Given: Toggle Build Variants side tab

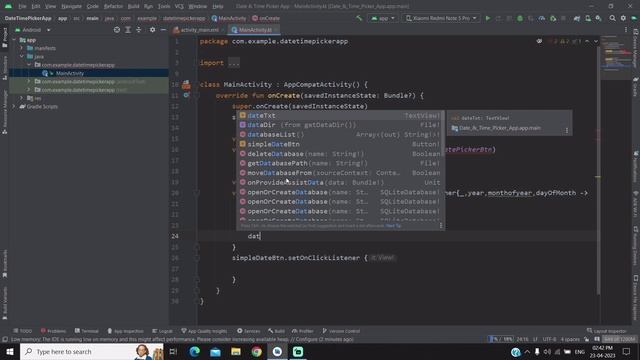Looking at the screenshot, I should (4, 303).
